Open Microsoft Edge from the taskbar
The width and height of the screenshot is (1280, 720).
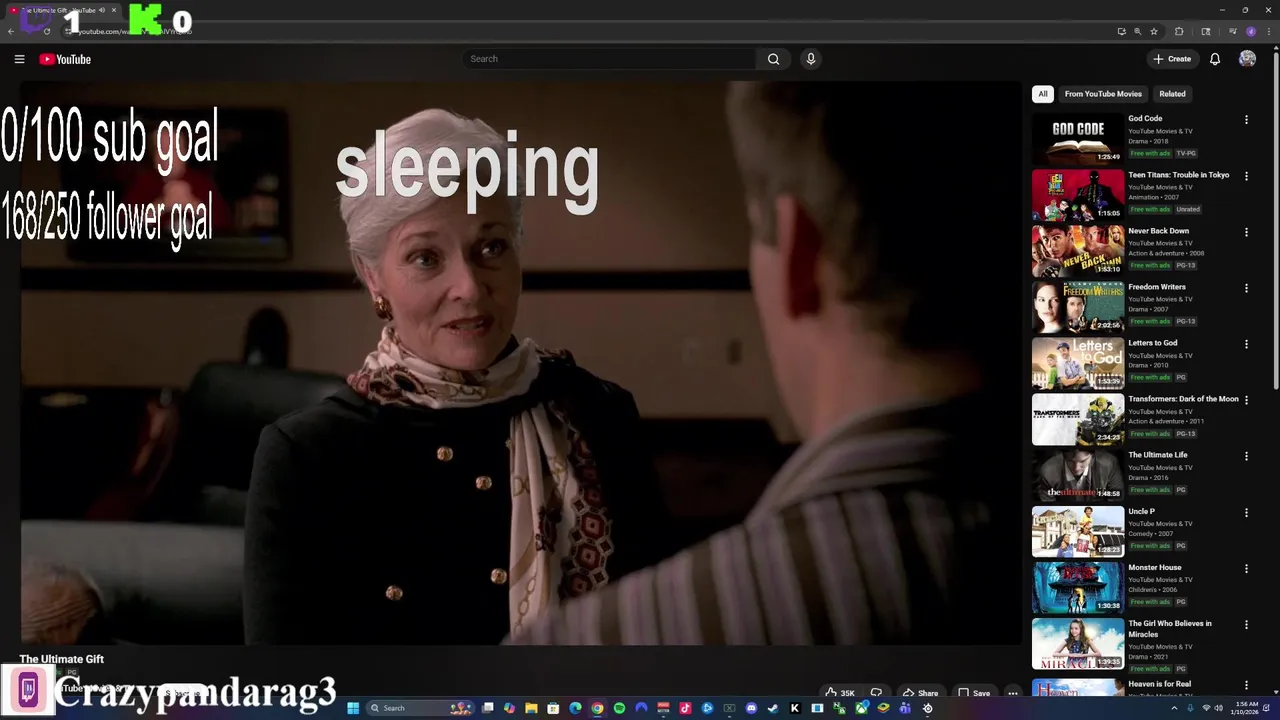coord(575,708)
